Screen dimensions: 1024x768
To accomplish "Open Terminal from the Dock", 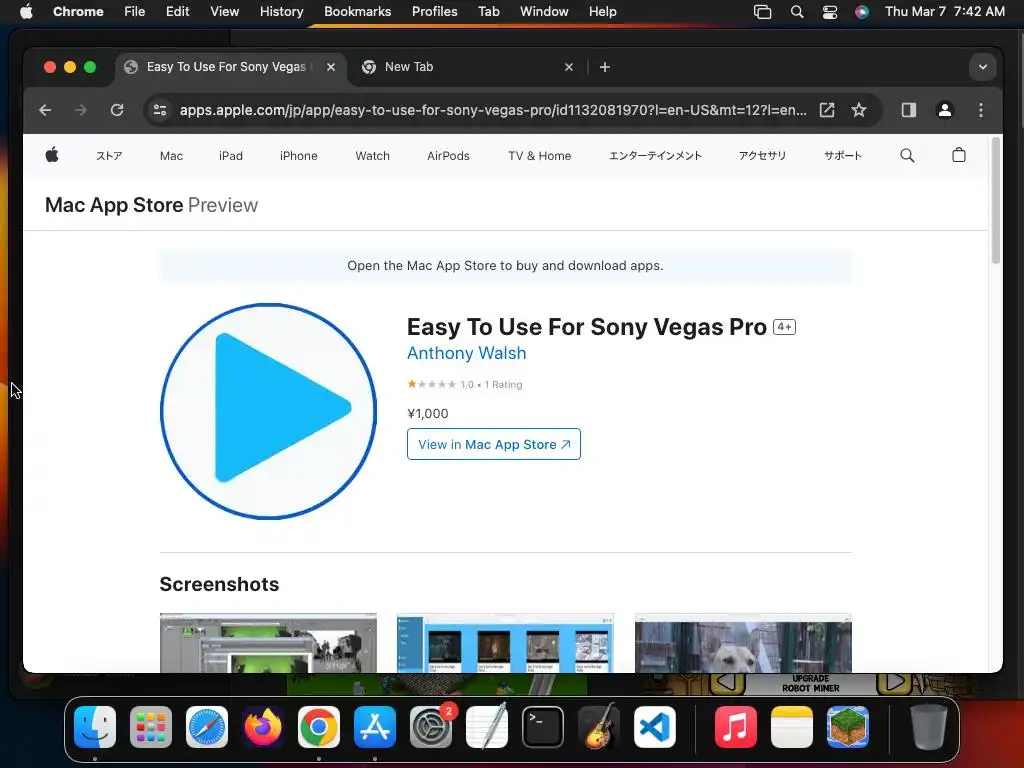I will (x=543, y=727).
